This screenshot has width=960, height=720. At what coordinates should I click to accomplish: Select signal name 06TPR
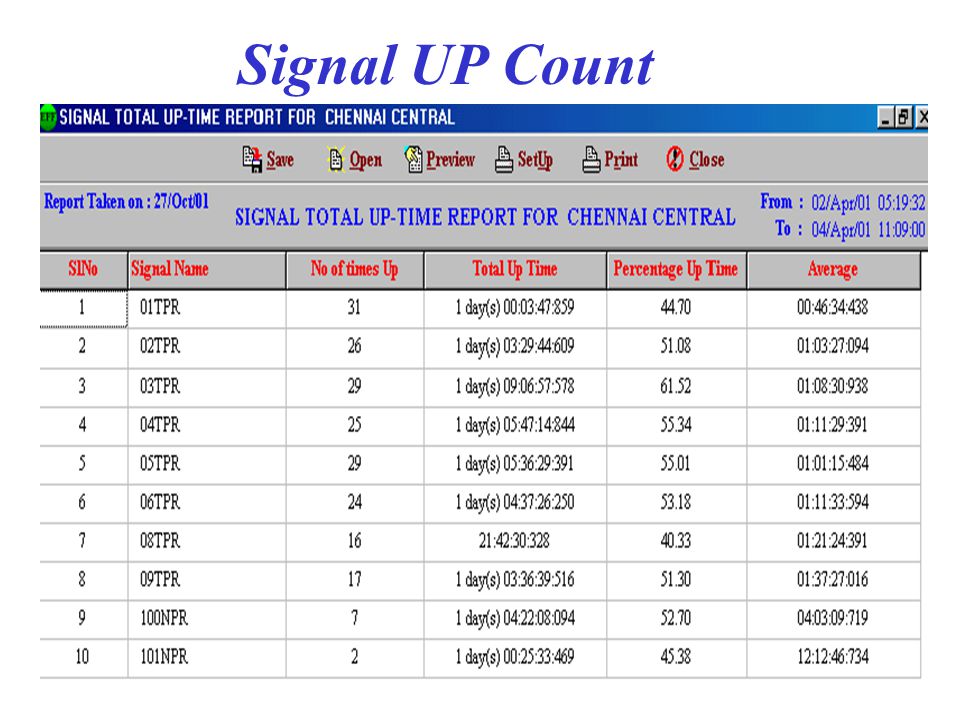[160, 503]
